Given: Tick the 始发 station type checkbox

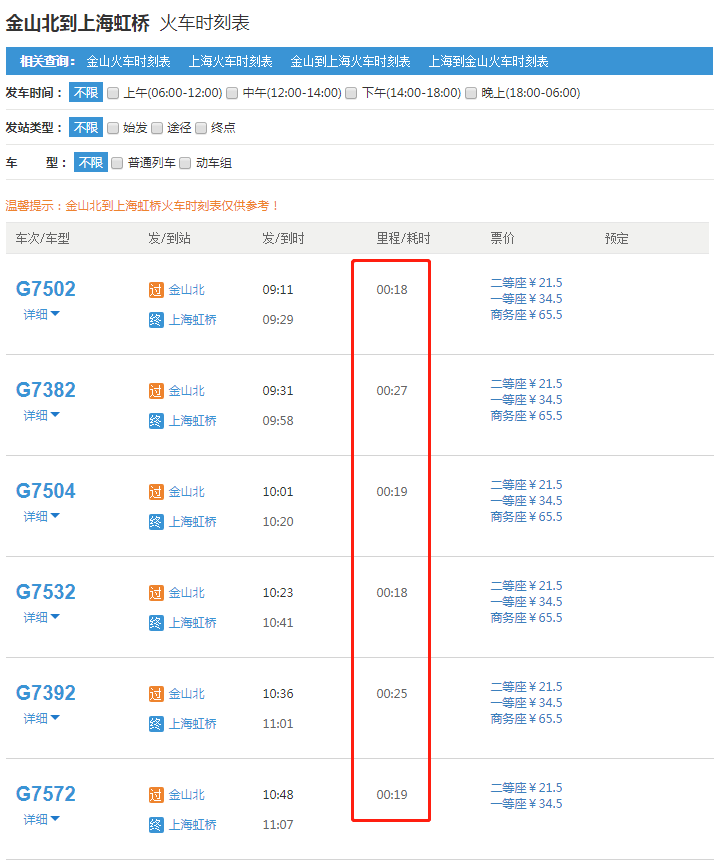Looking at the screenshot, I should [x=113, y=128].
